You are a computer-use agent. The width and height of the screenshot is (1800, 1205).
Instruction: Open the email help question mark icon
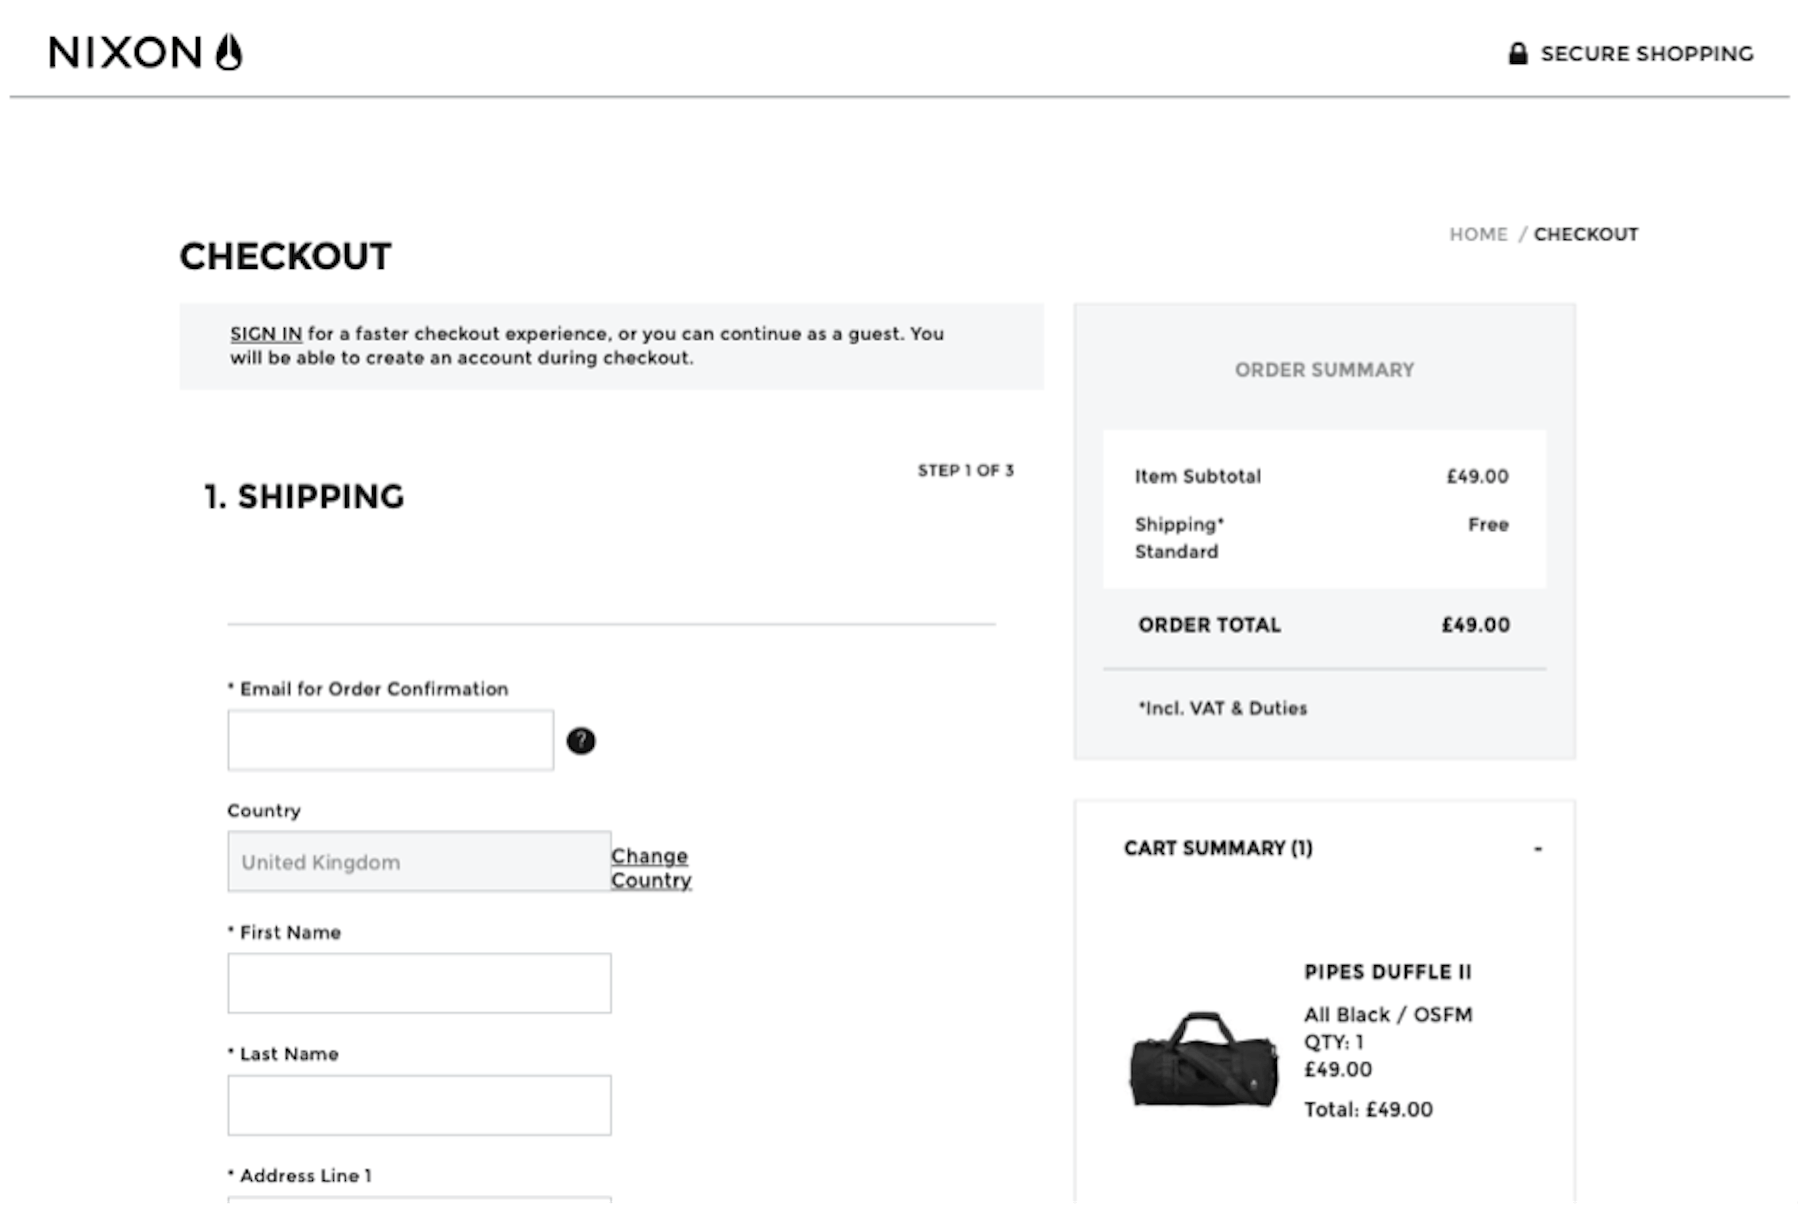click(x=581, y=741)
